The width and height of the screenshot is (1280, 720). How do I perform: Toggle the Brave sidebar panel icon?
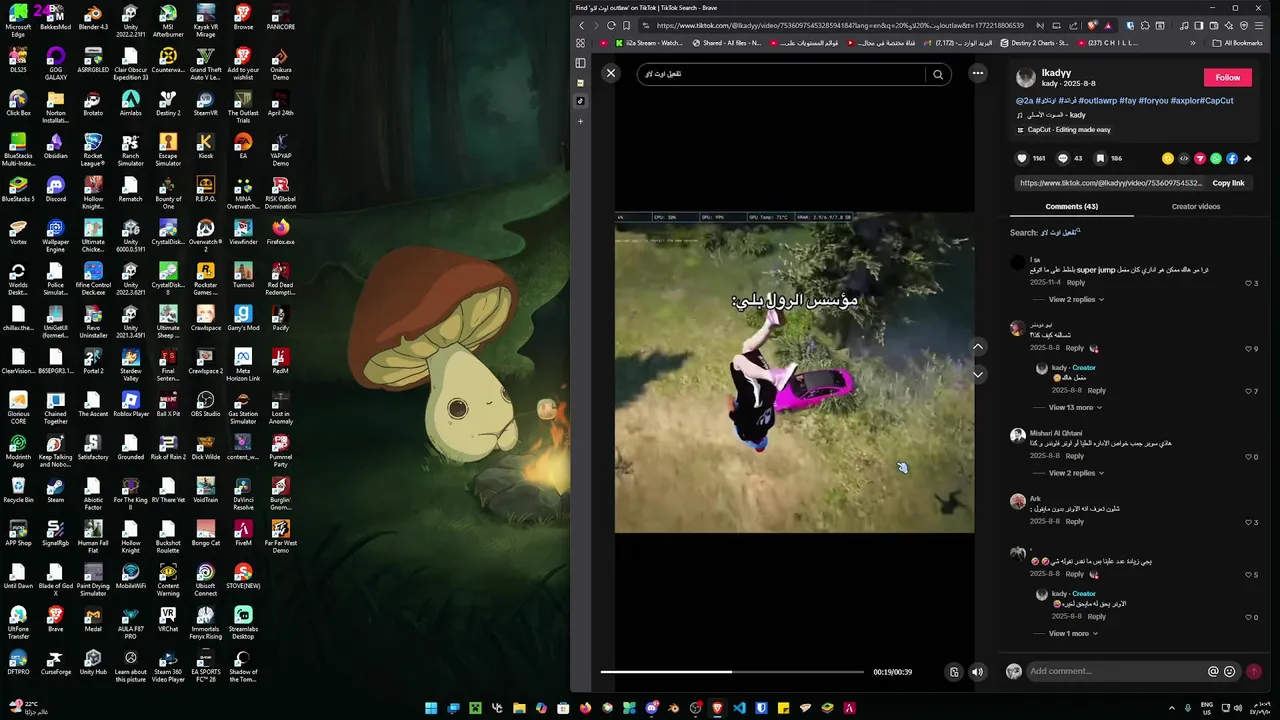point(580,62)
